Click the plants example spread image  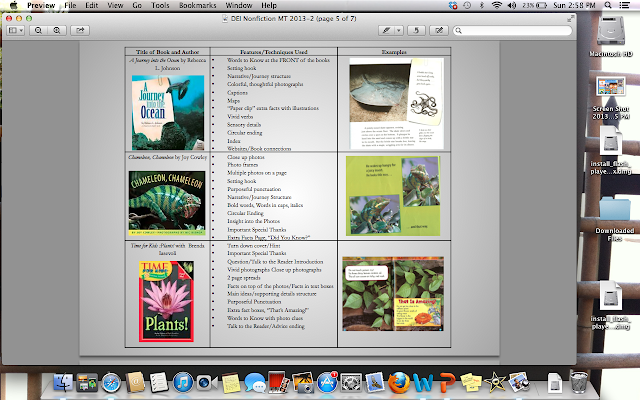click(393, 294)
